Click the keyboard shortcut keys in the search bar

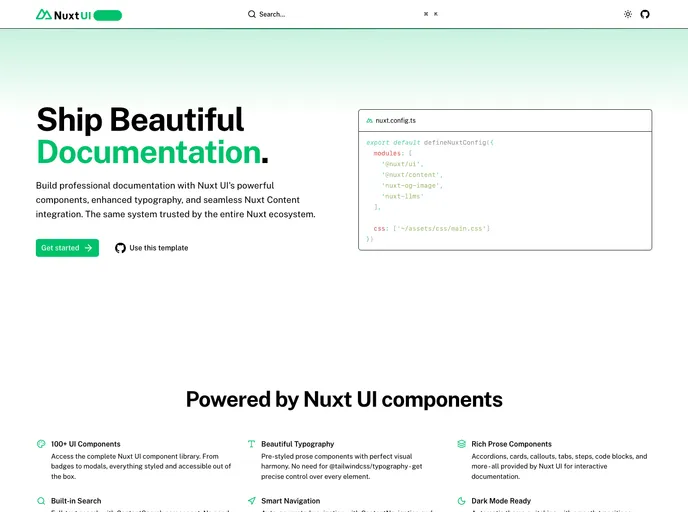(430, 14)
